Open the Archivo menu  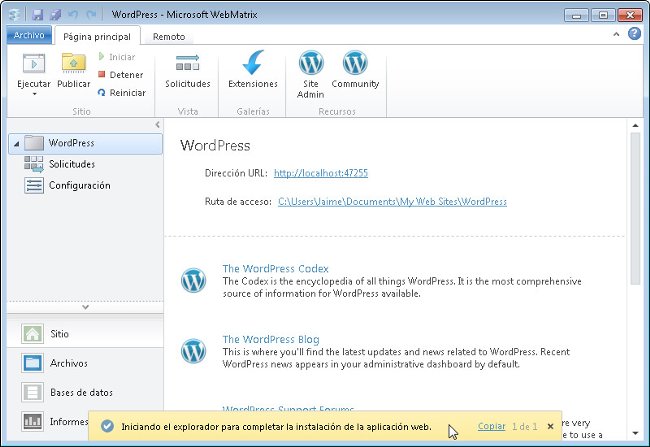(29, 35)
